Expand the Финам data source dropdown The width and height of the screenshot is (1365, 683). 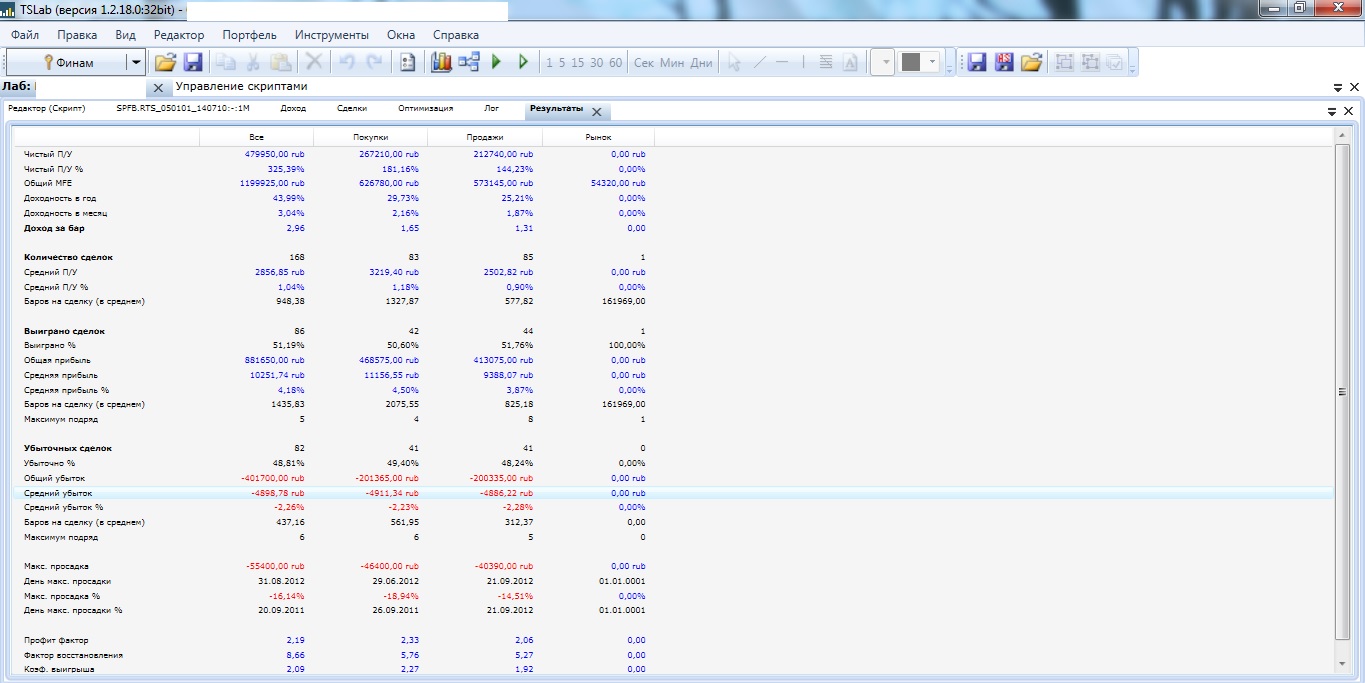[x=135, y=62]
